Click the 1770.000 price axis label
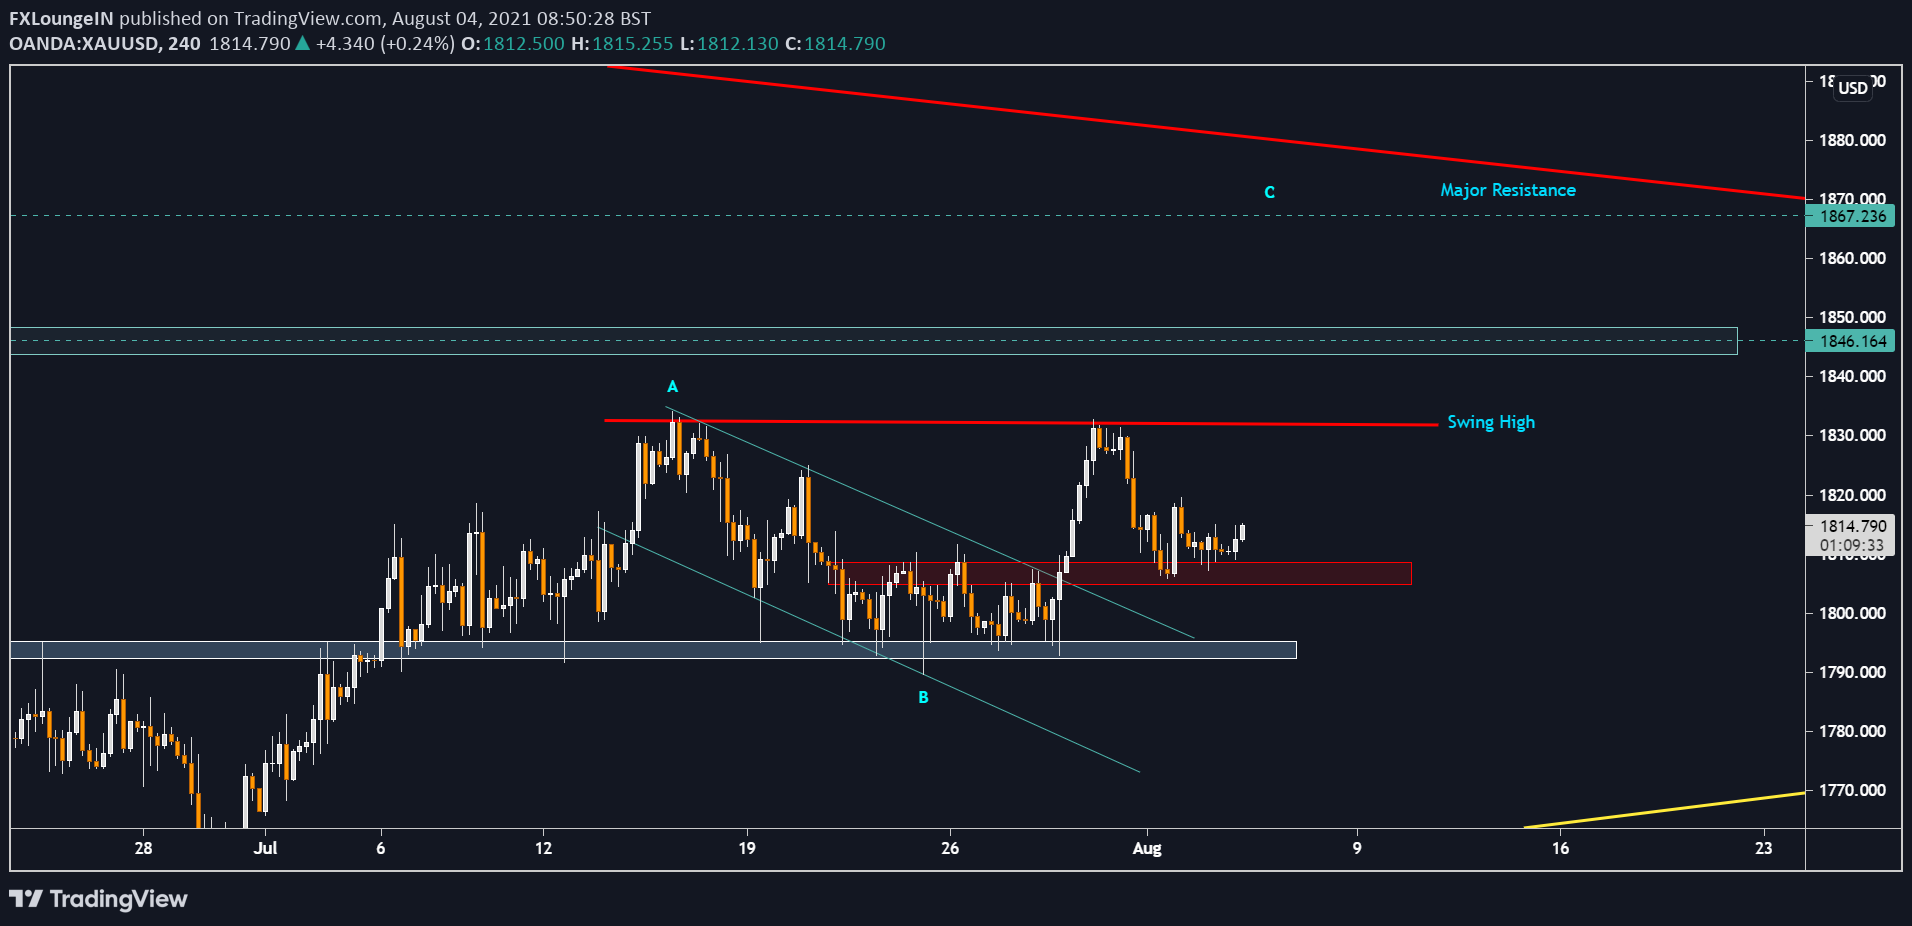 coord(1853,790)
